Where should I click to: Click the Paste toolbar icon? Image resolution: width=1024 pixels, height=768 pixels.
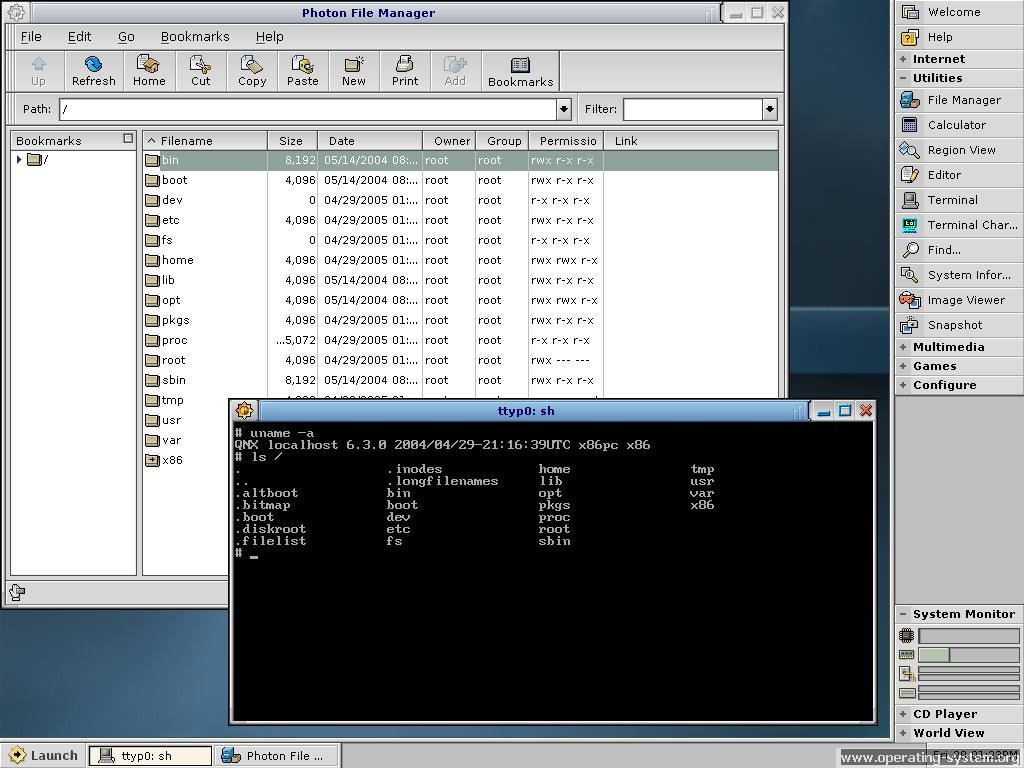tap(302, 71)
